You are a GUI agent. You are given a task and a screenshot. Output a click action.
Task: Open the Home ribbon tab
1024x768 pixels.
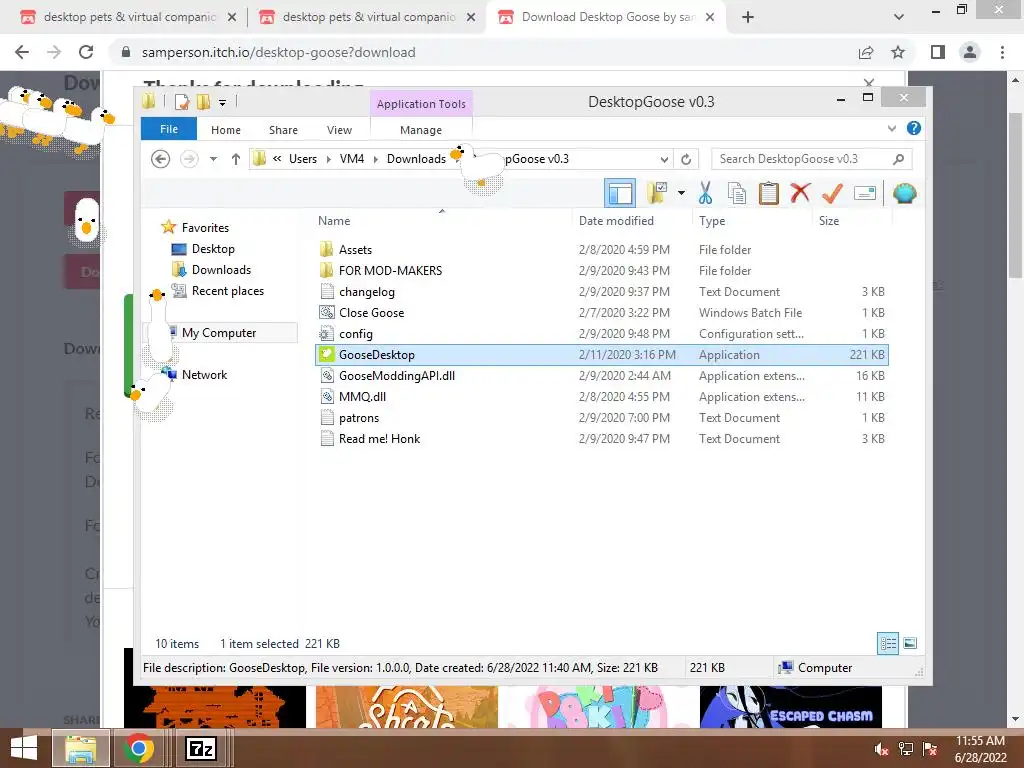point(226,130)
